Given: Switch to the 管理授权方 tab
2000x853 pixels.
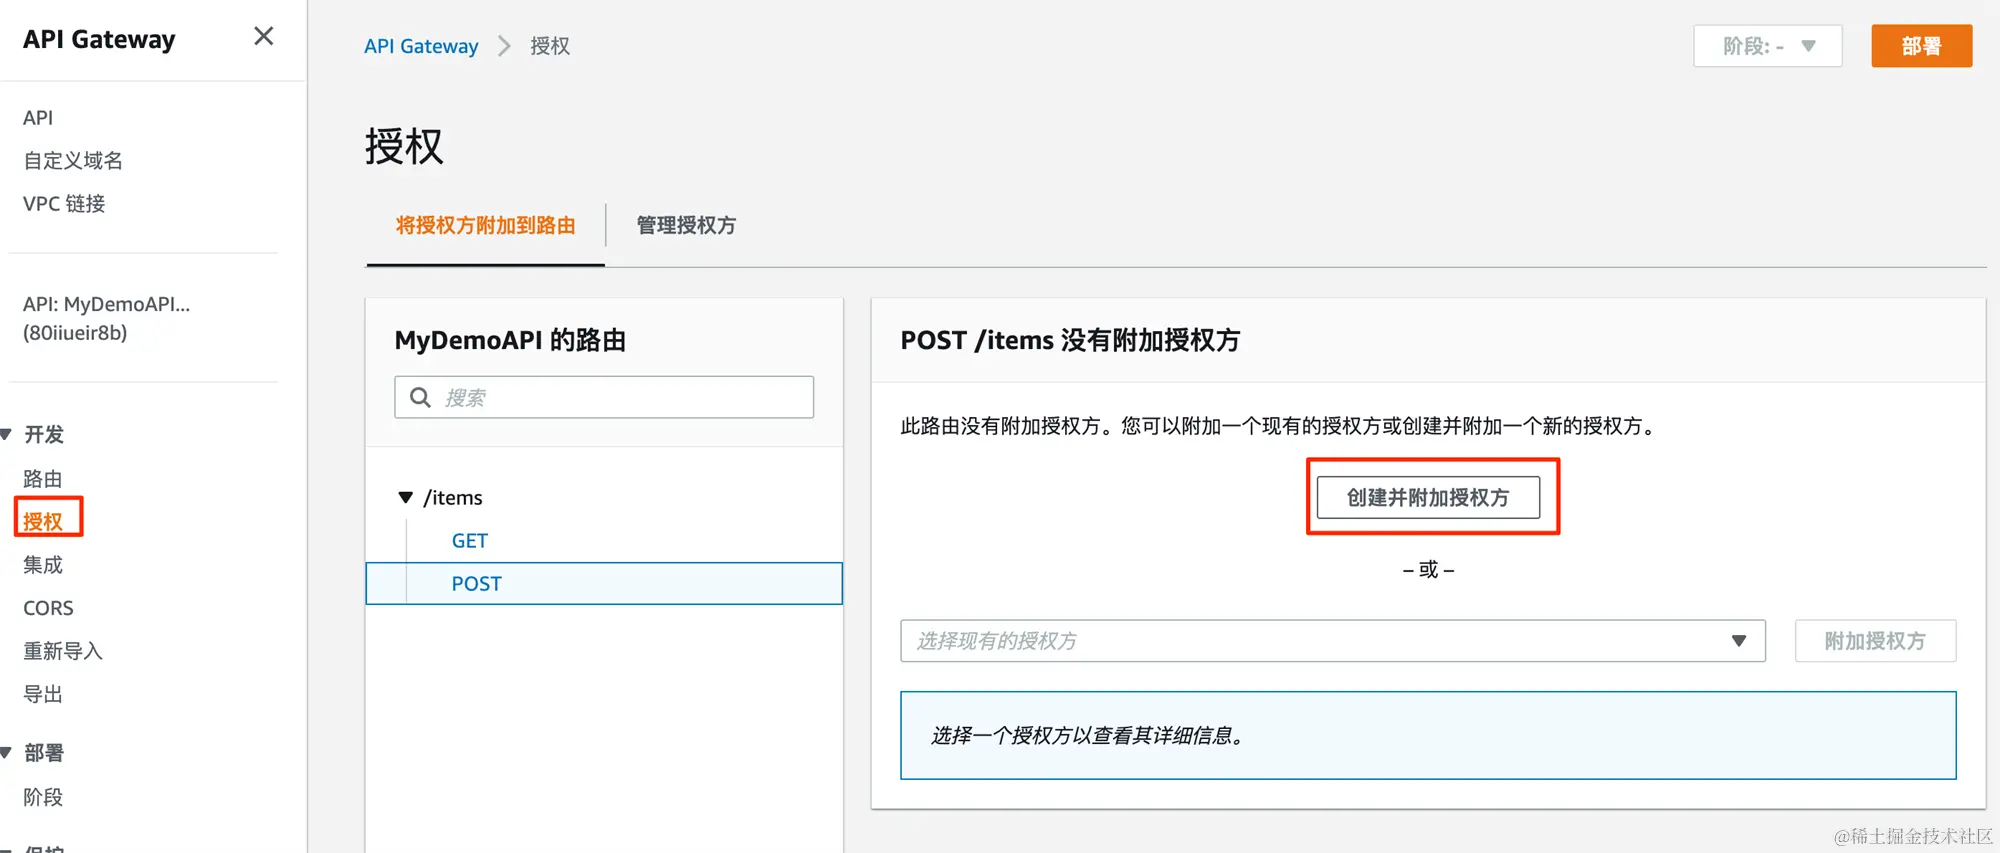Looking at the screenshot, I should 686,225.
